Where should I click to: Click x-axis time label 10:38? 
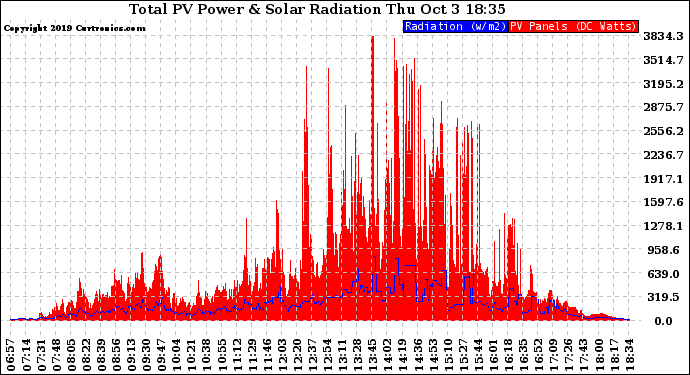click(x=207, y=354)
